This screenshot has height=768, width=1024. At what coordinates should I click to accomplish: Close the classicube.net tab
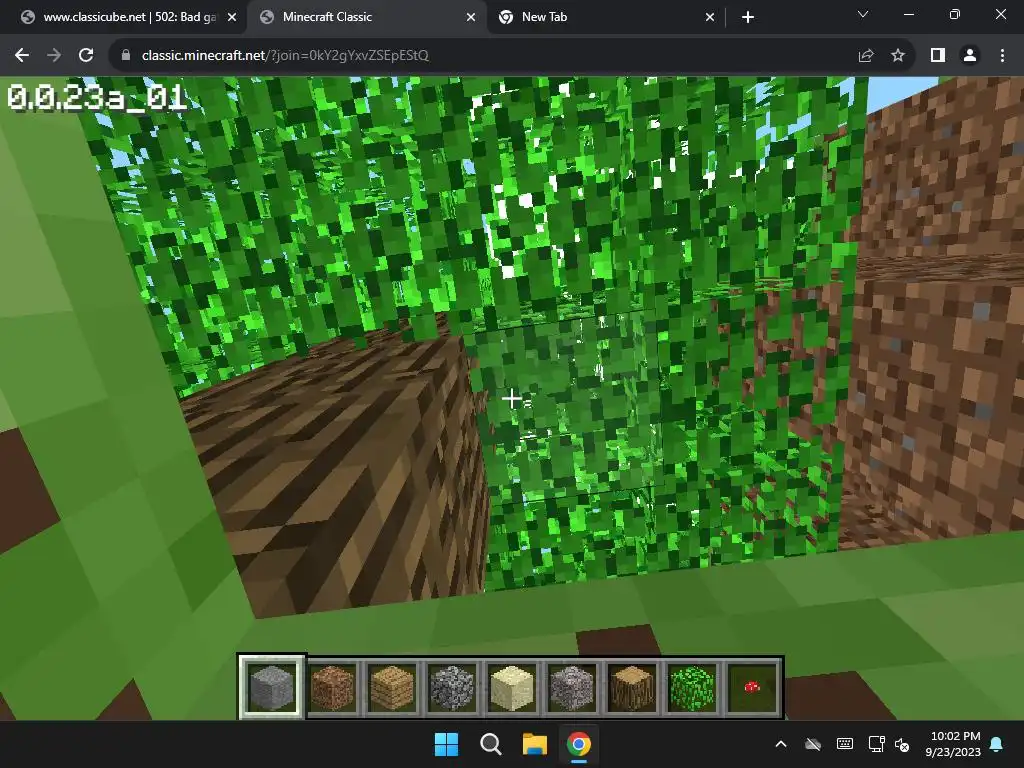(x=232, y=17)
